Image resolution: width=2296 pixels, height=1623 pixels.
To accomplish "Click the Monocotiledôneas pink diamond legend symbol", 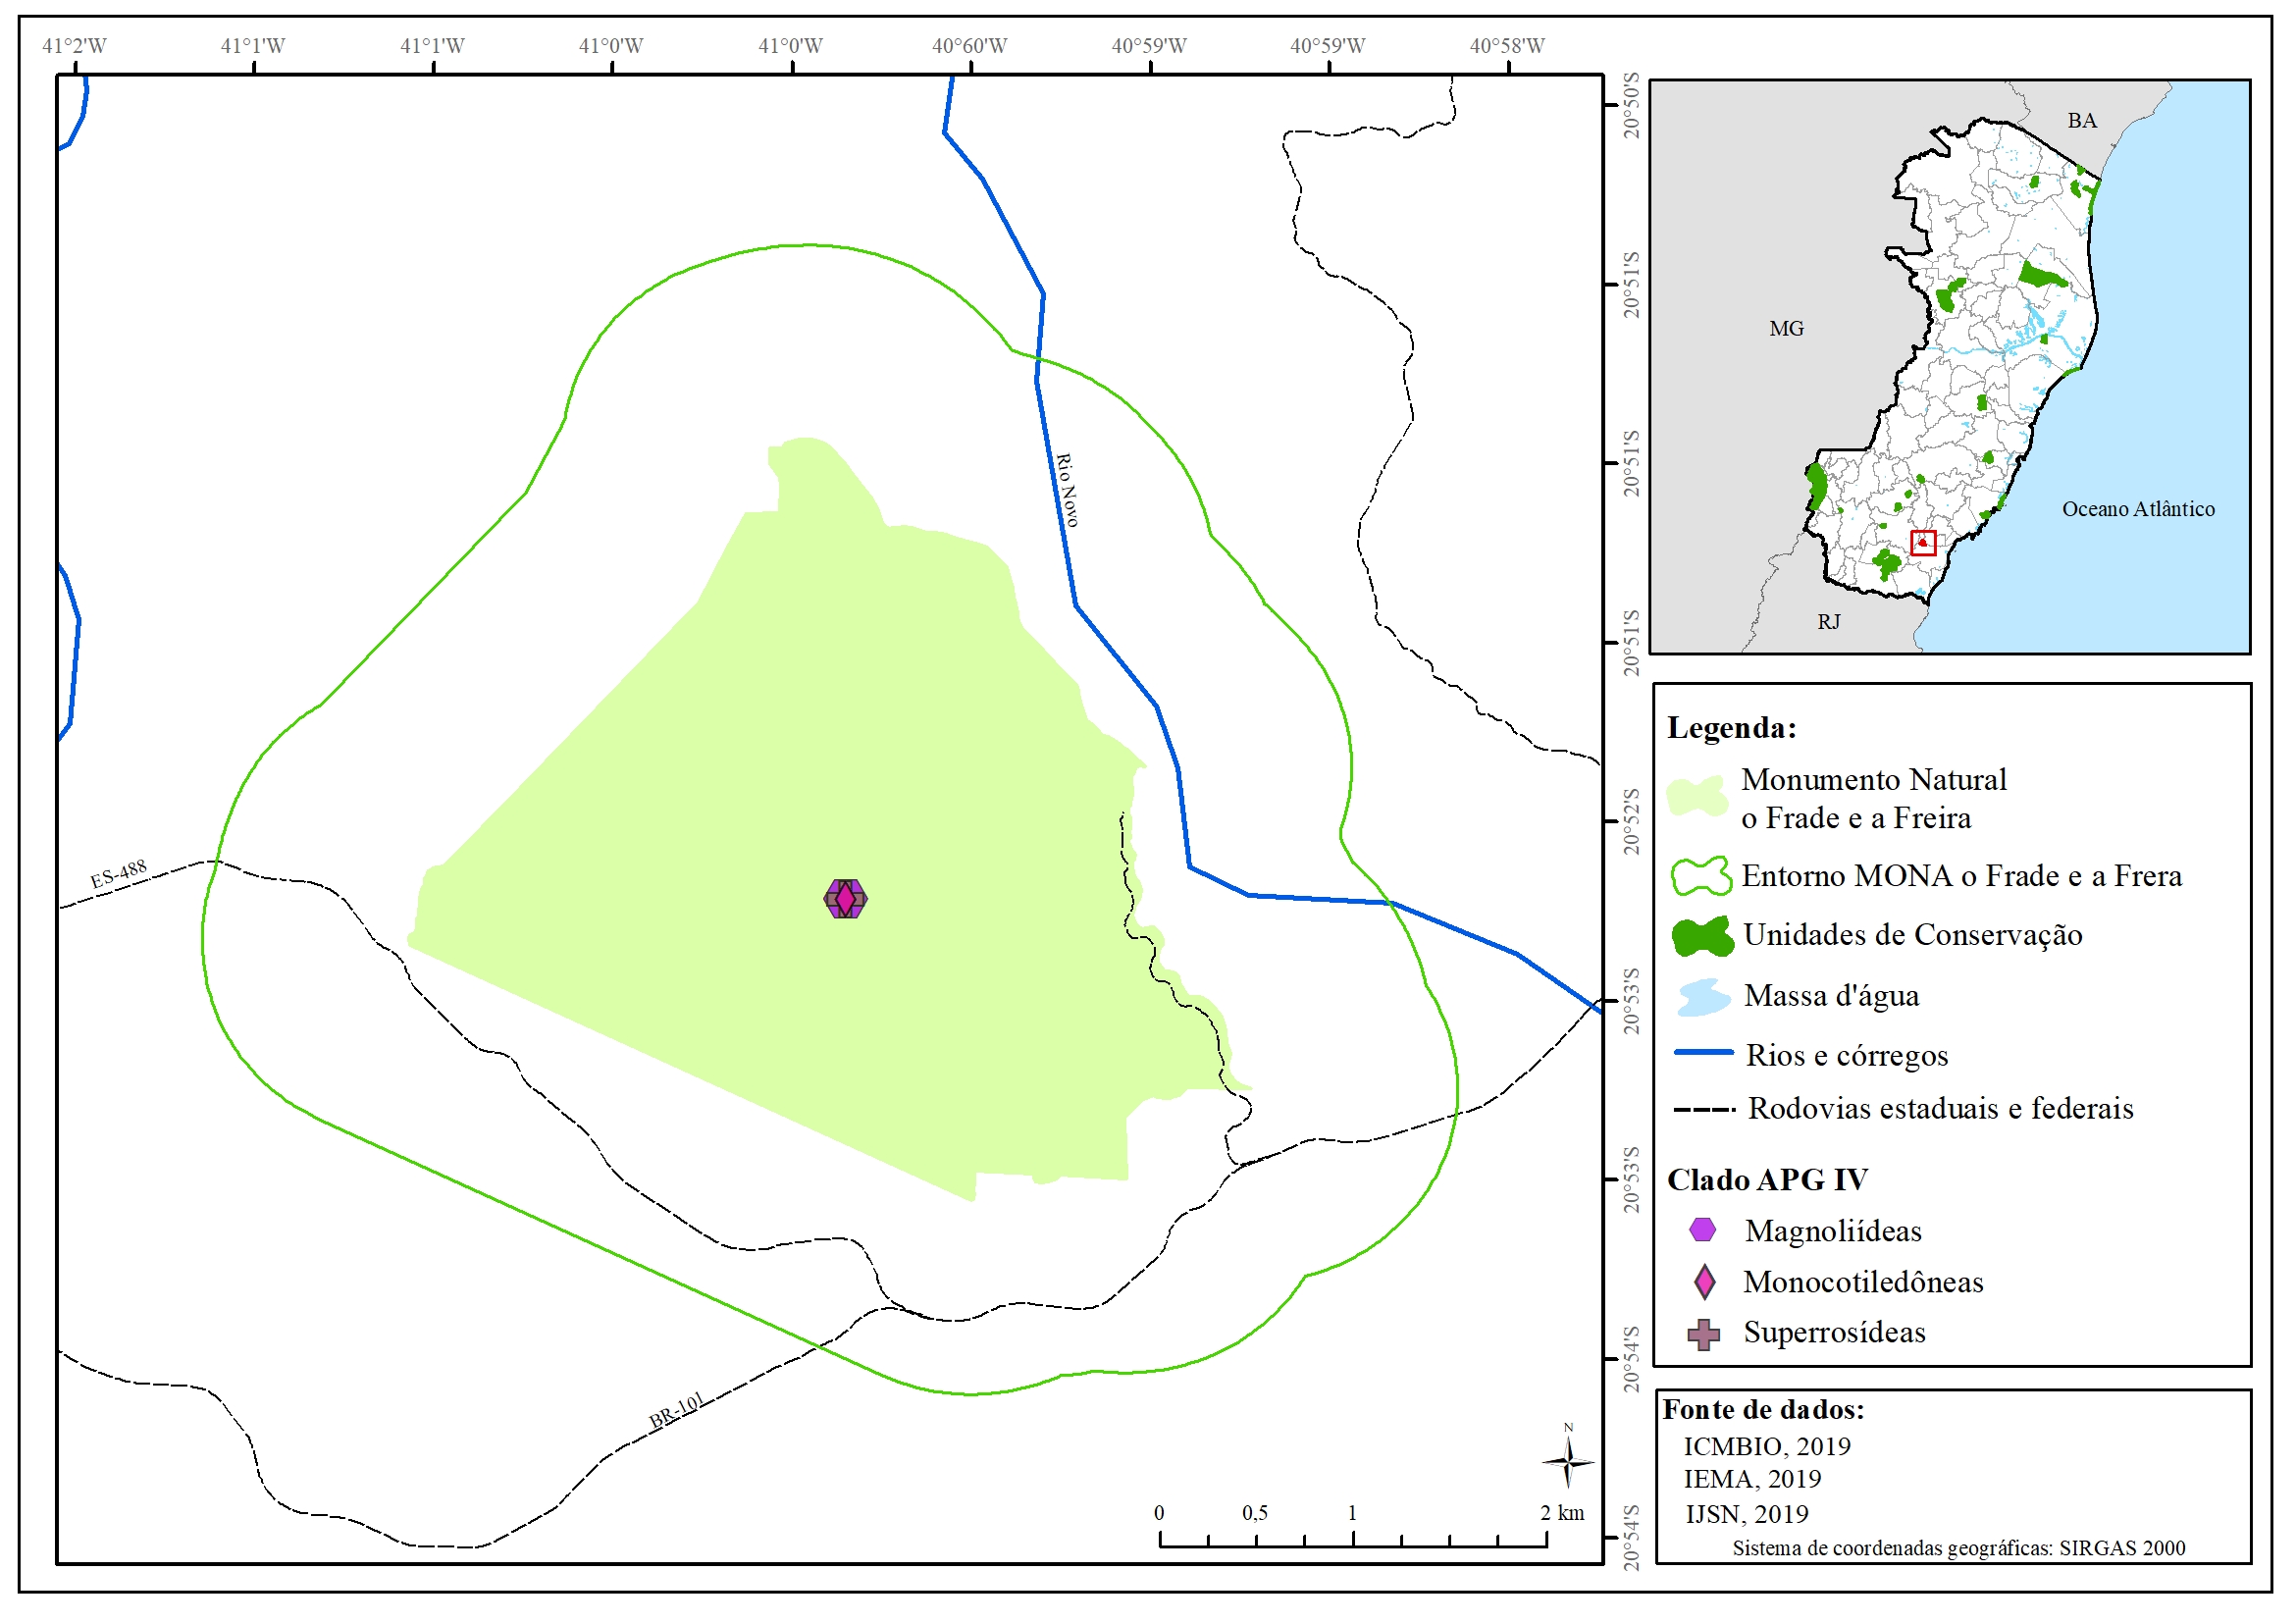I will (x=1704, y=1281).
